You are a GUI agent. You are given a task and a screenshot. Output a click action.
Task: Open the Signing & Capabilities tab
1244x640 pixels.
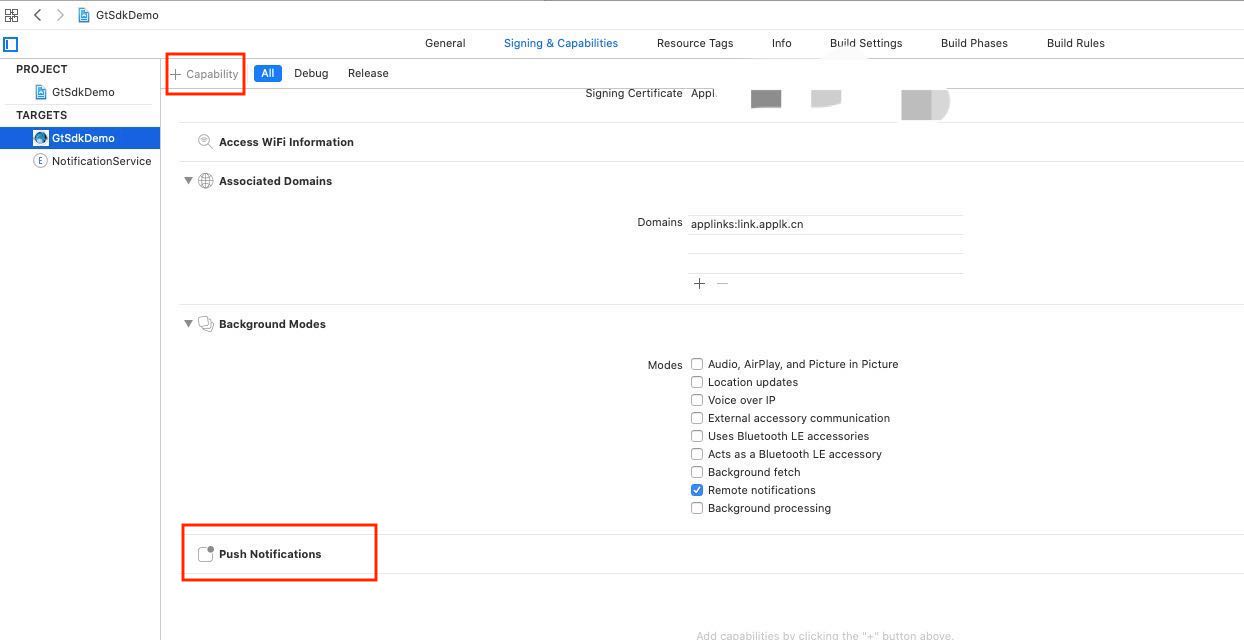point(561,43)
